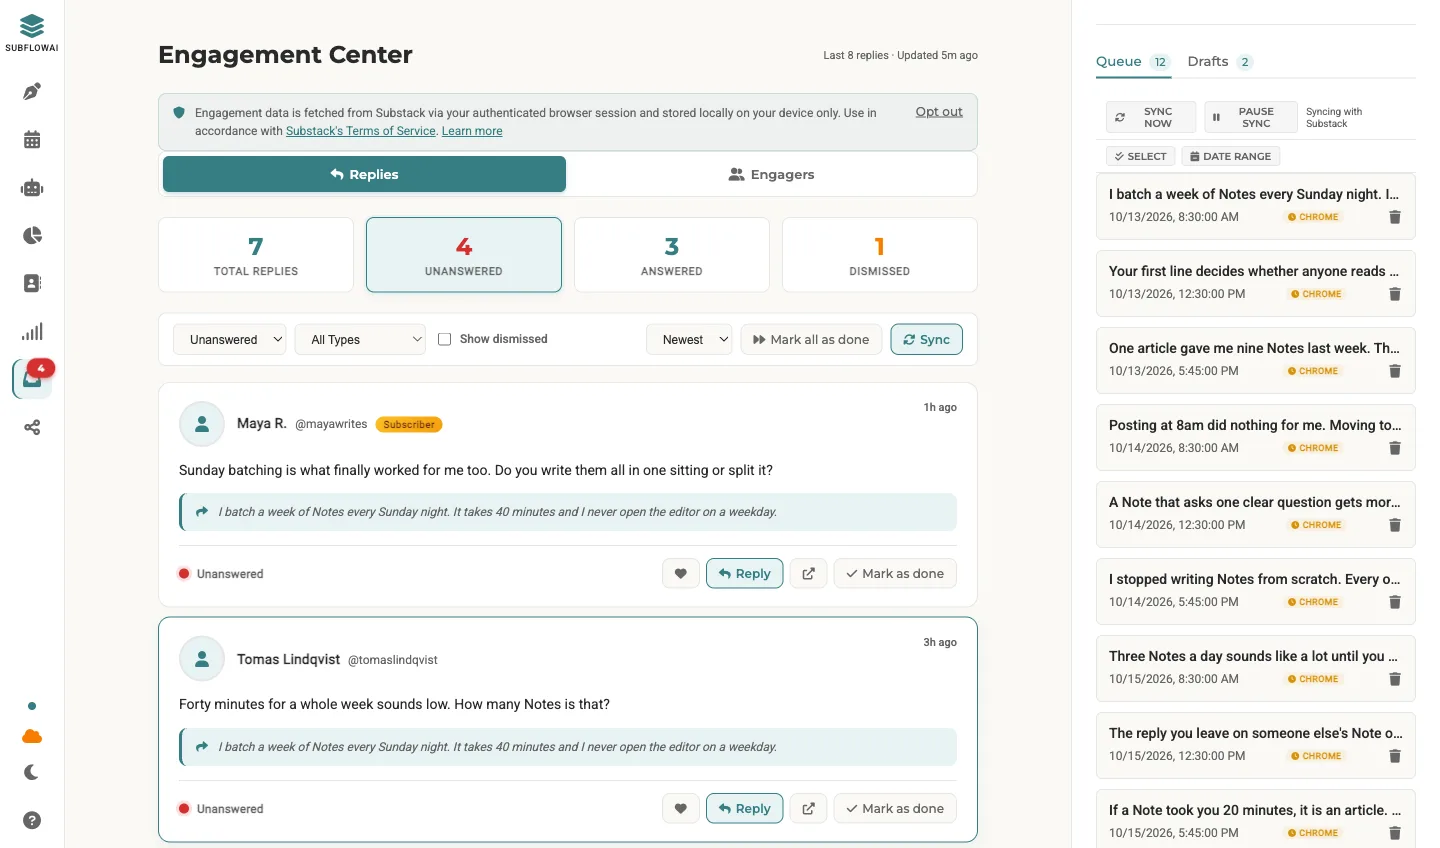Open the Date Range picker

click(1231, 156)
